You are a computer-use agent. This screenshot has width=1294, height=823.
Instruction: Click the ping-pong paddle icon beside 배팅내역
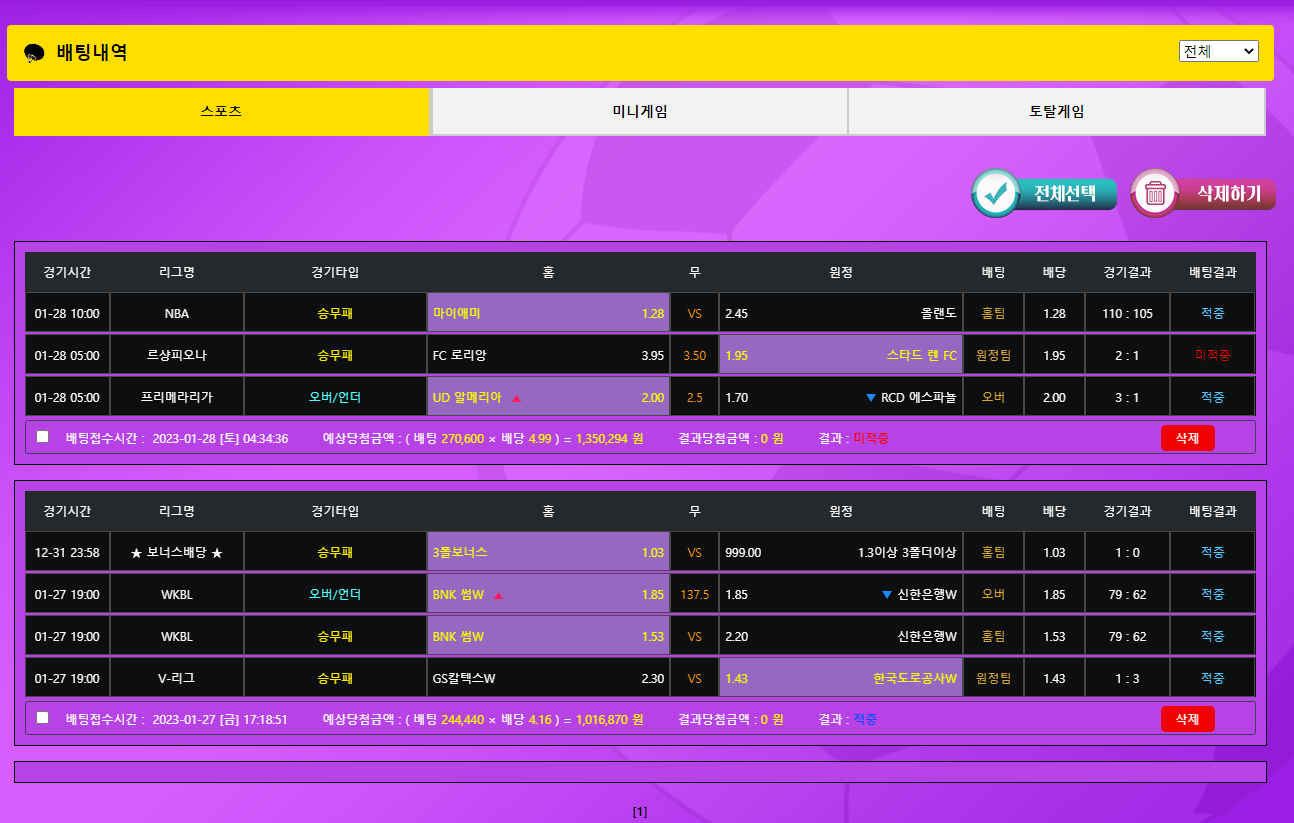click(34, 53)
